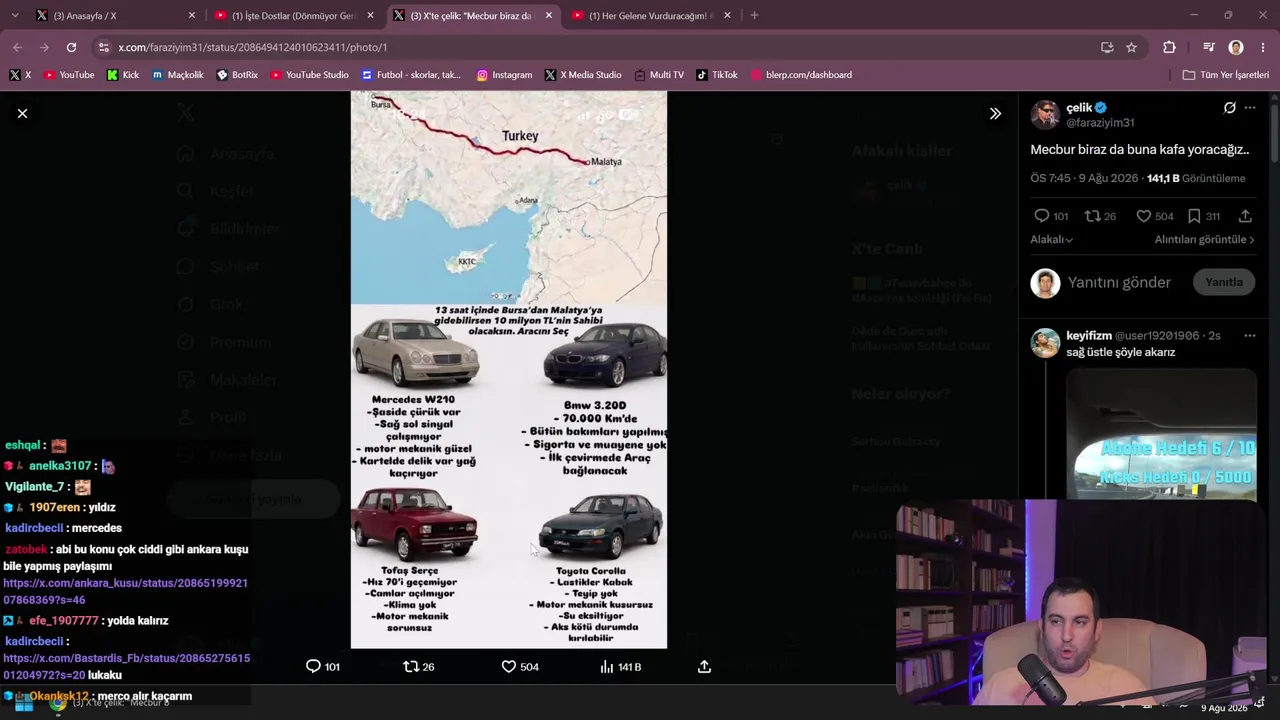Open the Chrome three-dot menu
The width and height of the screenshot is (1280, 720).
pos(1263,47)
